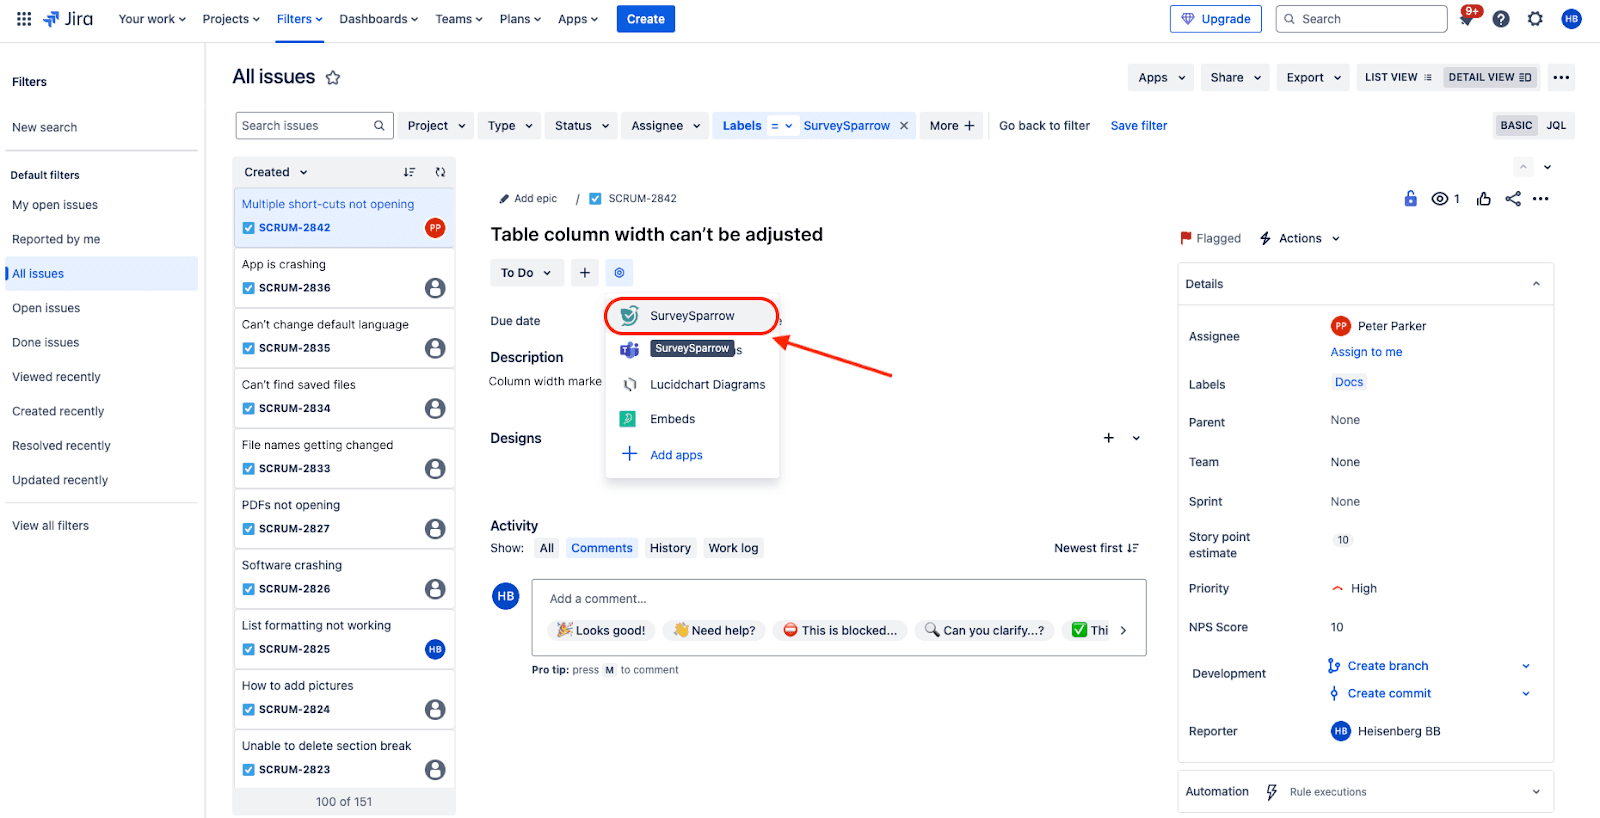Click the share issue icon
Image resolution: width=1600 pixels, height=818 pixels.
[x=1512, y=199]
